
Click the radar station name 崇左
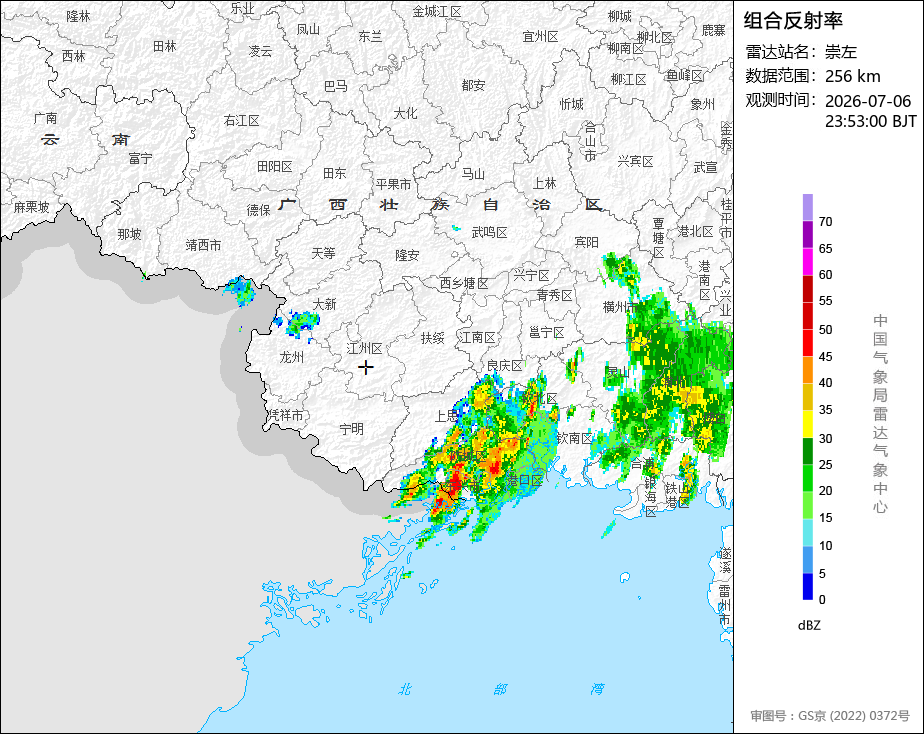pos(840,52)
